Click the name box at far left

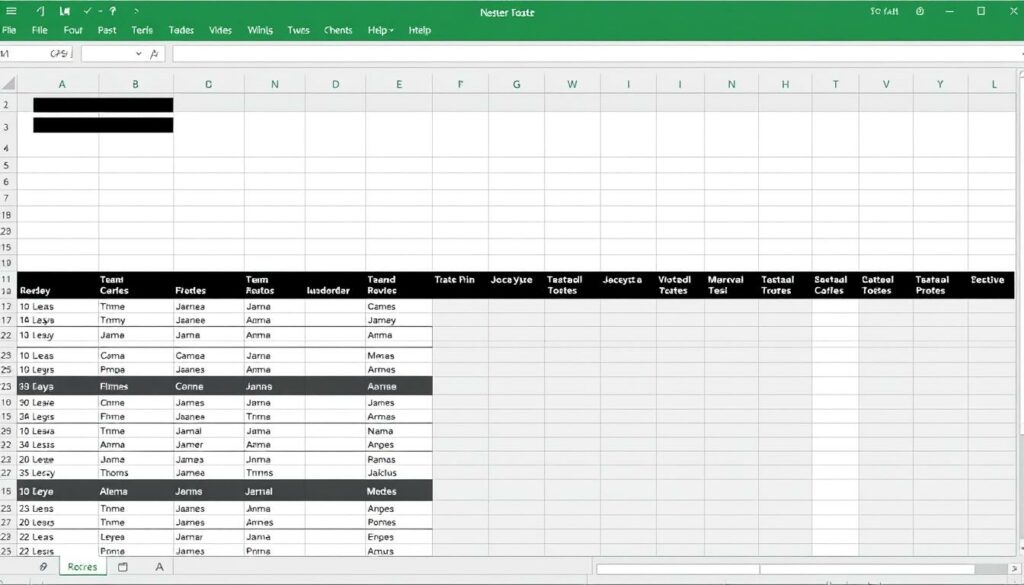point(36,54)
